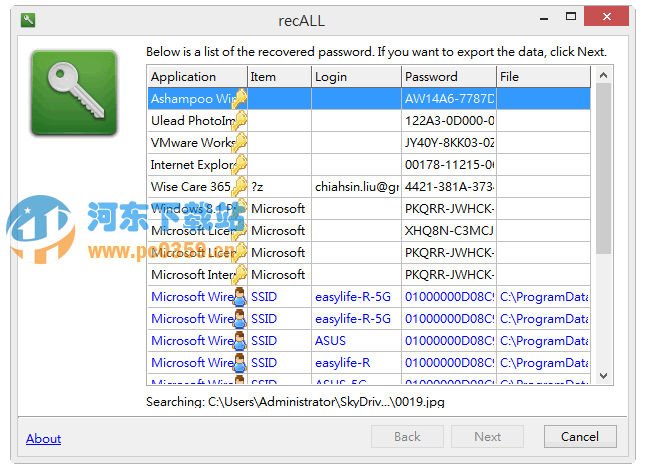
Task: Select the Ashampoo Win application row
Action: [369, 99]
